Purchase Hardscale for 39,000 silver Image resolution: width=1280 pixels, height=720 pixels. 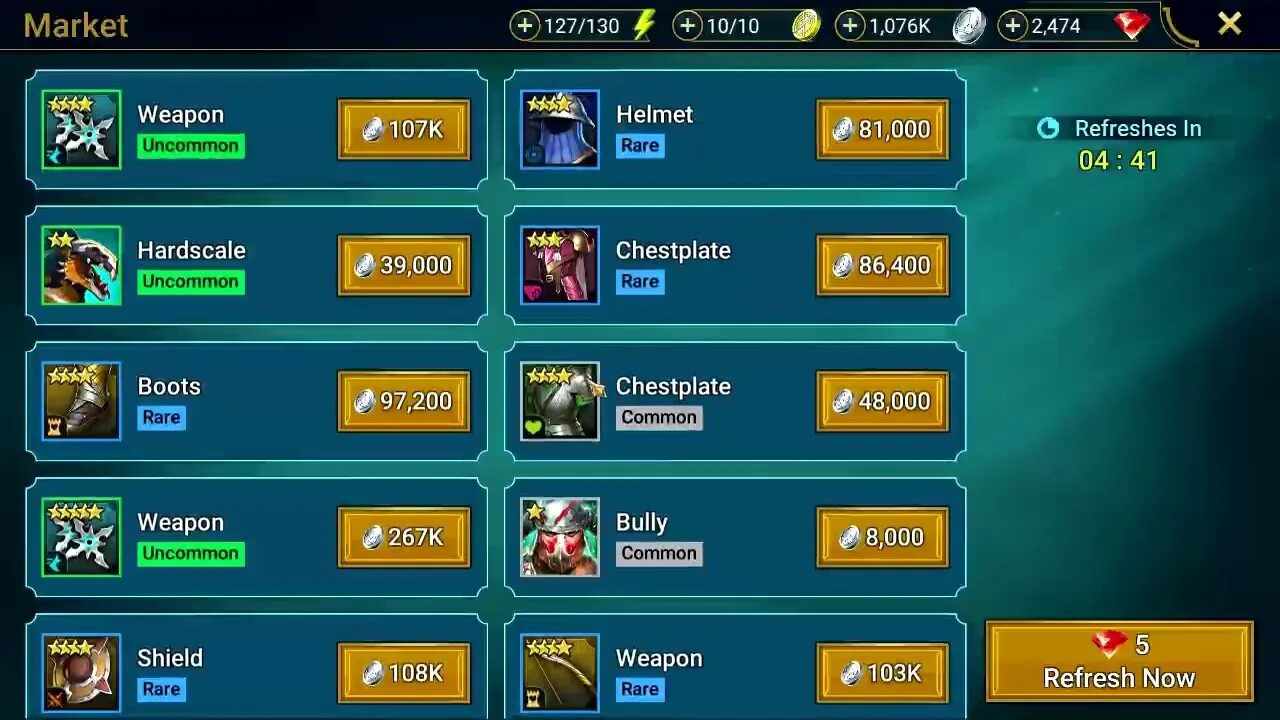[x=404, y=265]
